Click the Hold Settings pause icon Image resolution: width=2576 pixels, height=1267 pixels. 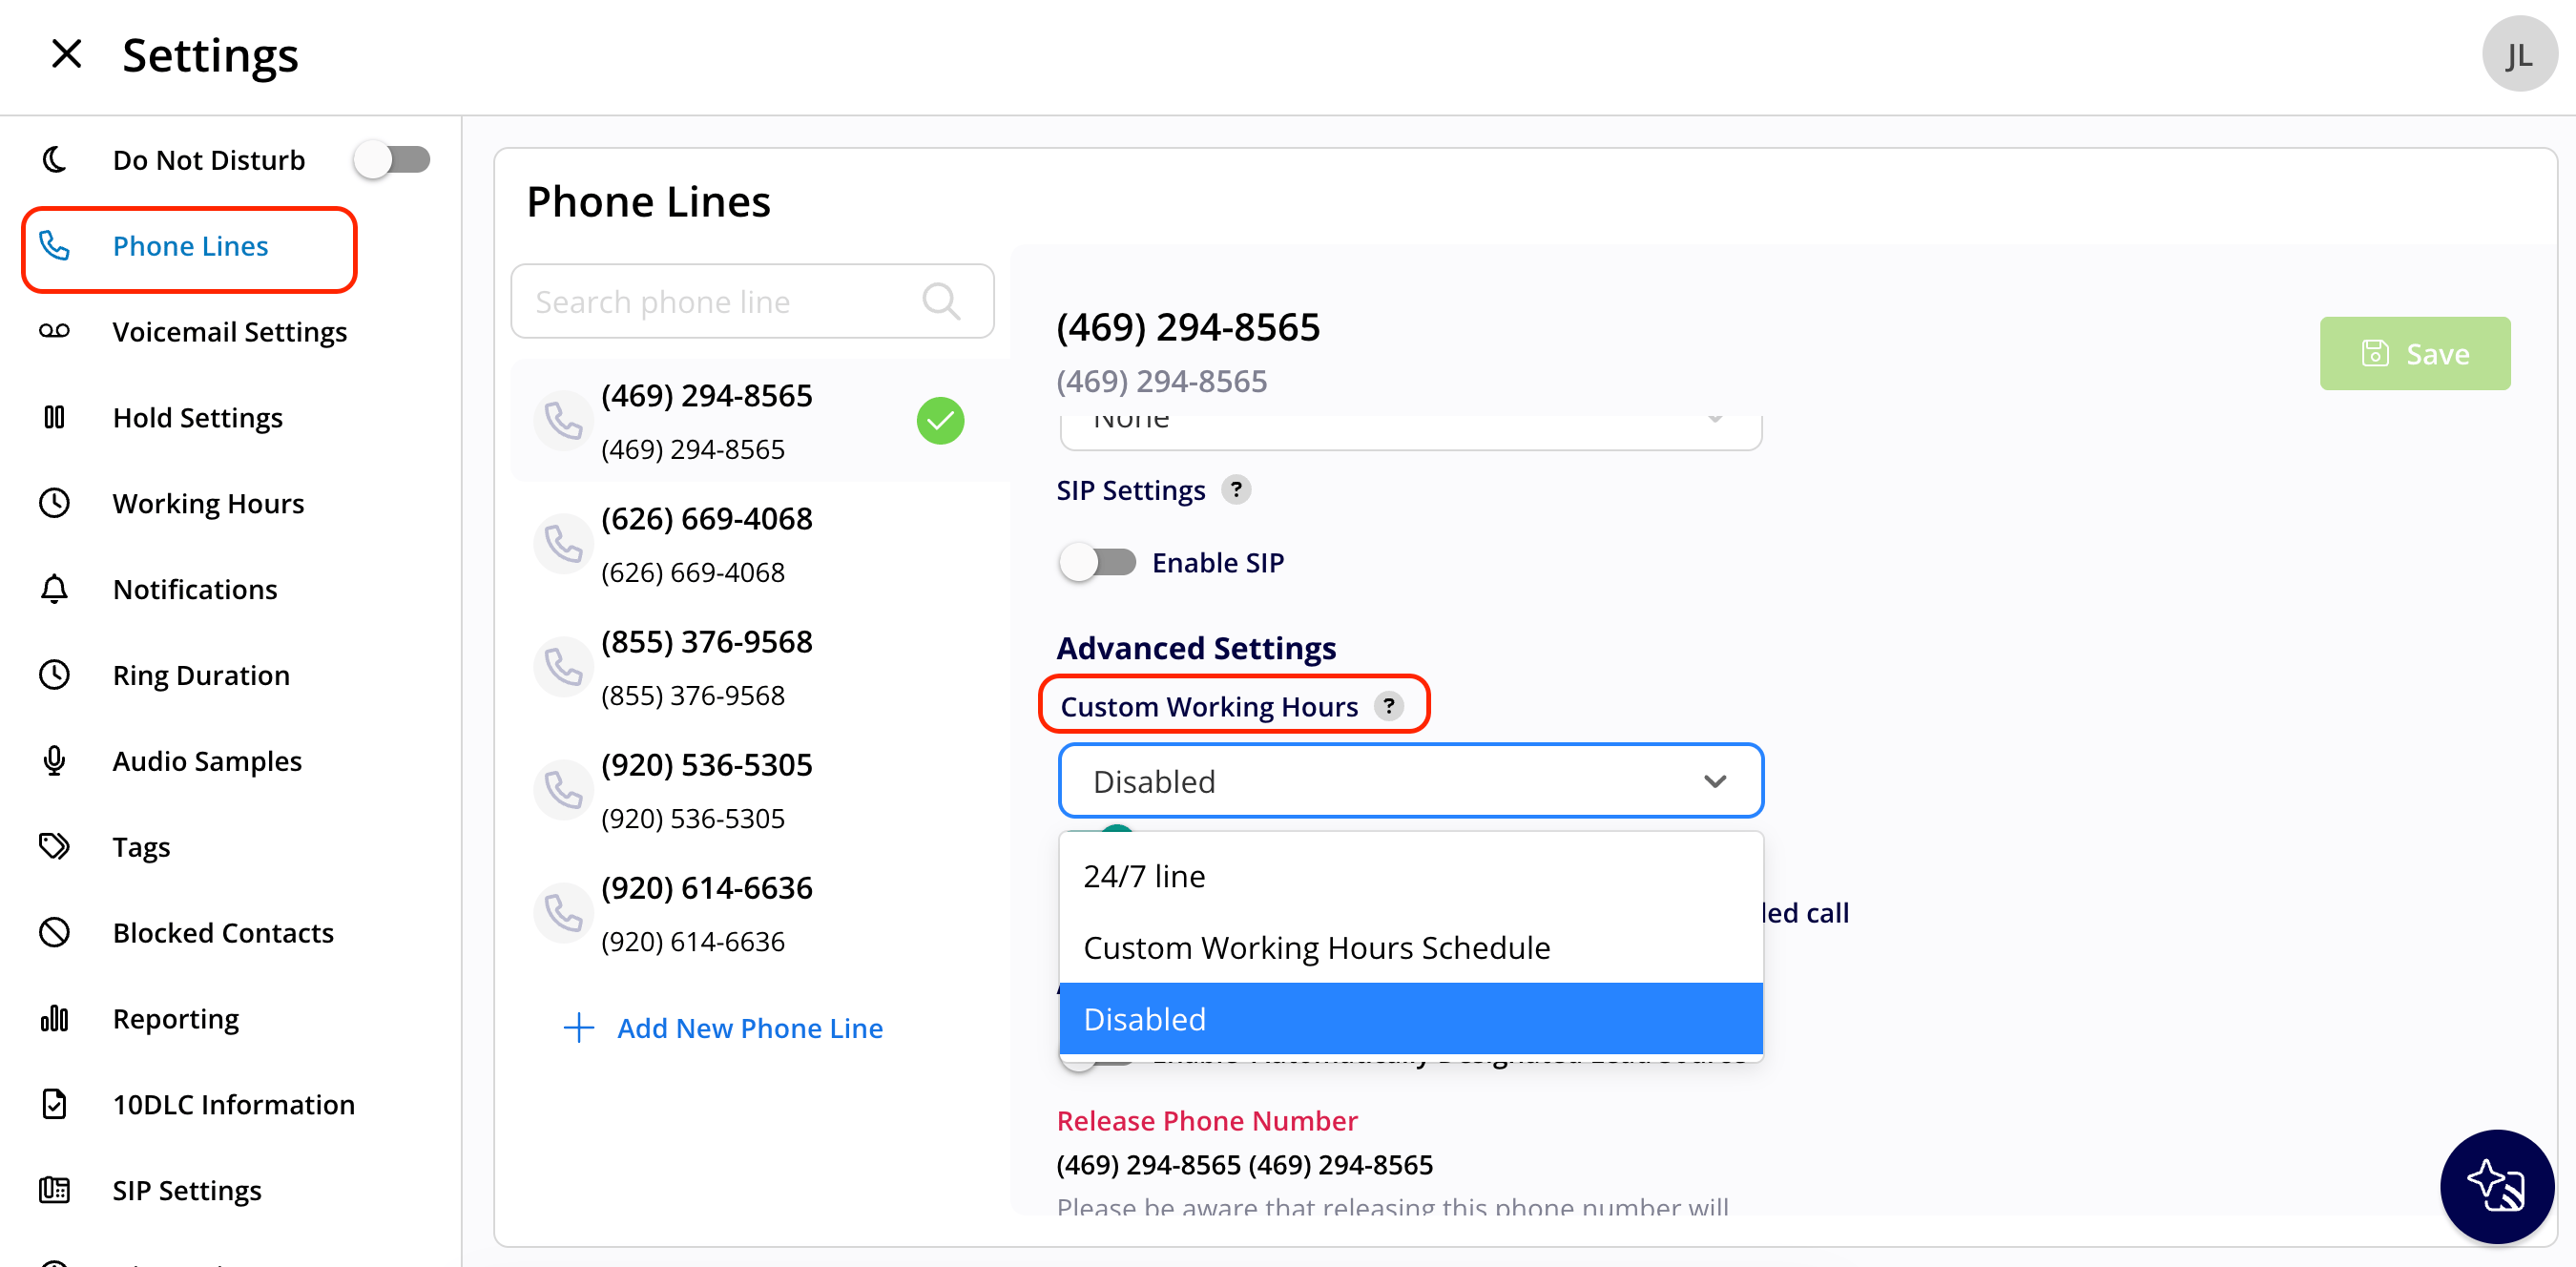click(x=54, y=417)
